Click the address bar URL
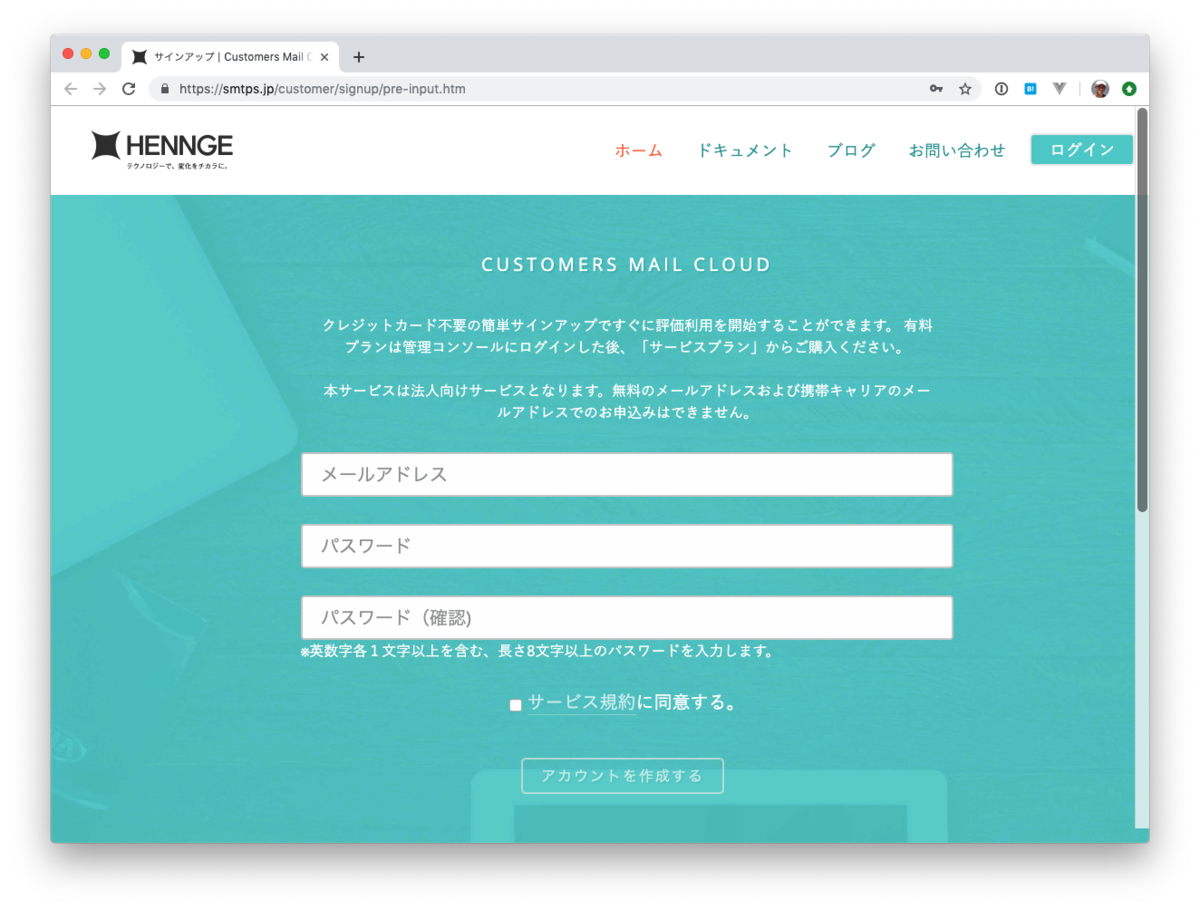 pyautogui.click(x=322, y=89)
